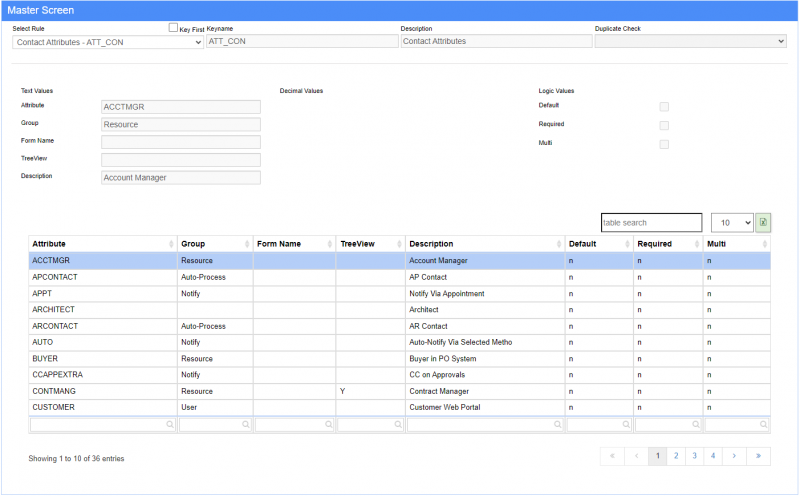This screenshot has width=800, height=496.
Task: Expand the page size dropdown showing 10
Action: (732, 223)
